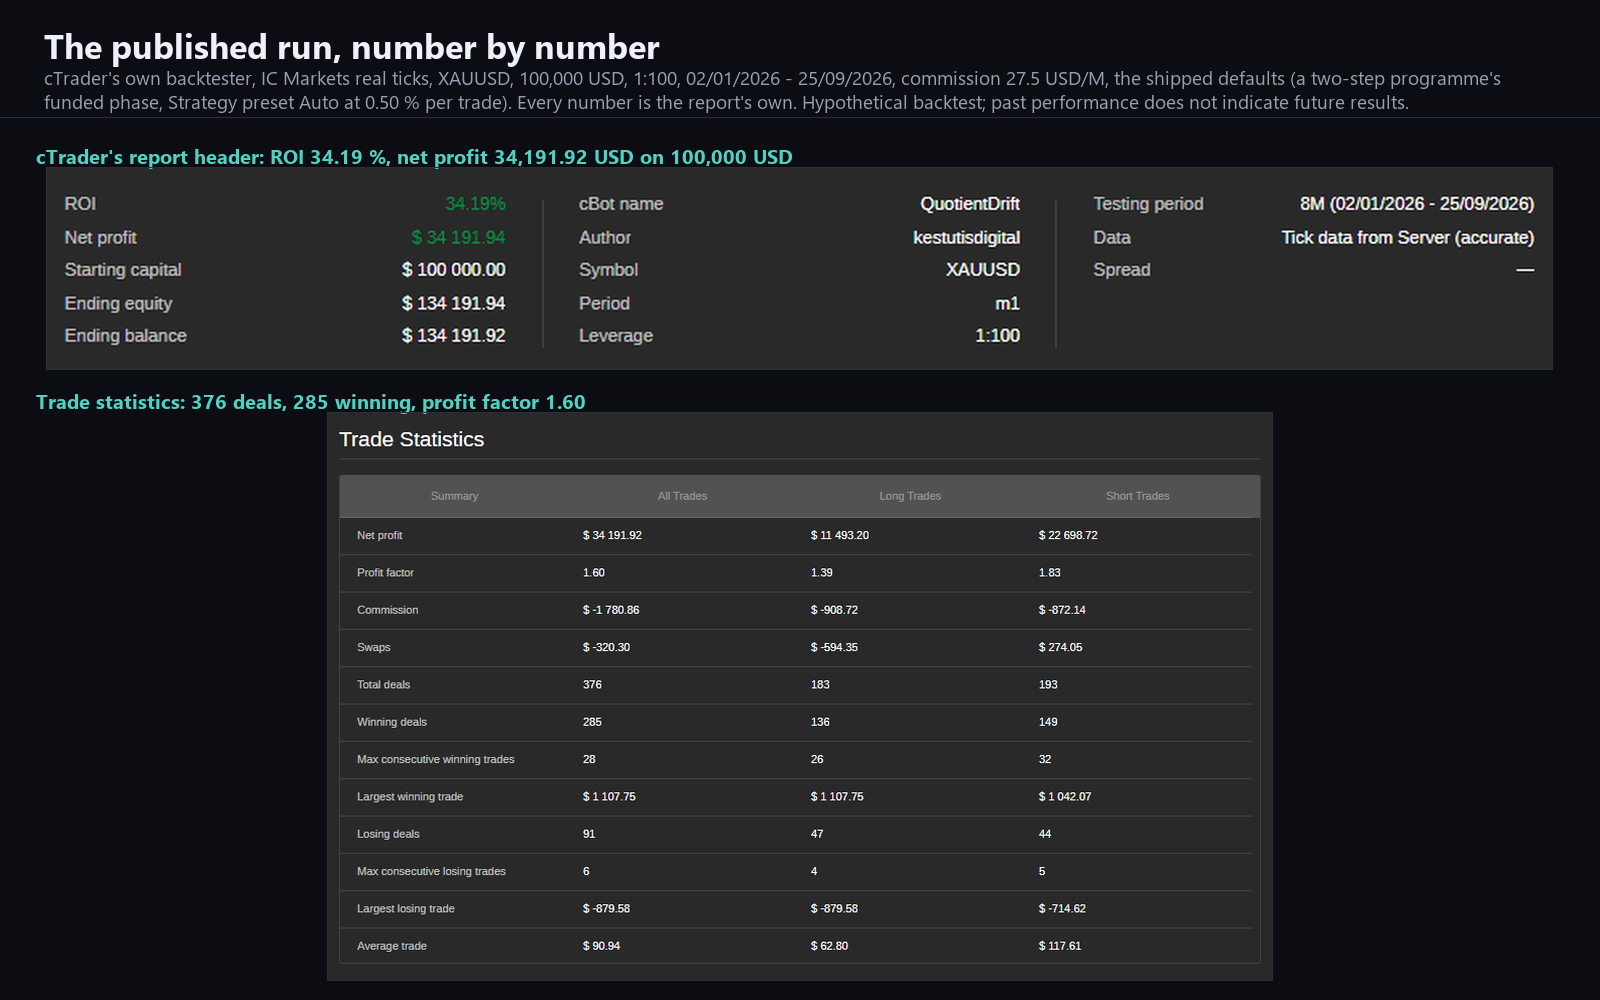
Task: Click the author name kestutisdigital
Action: 966,237
